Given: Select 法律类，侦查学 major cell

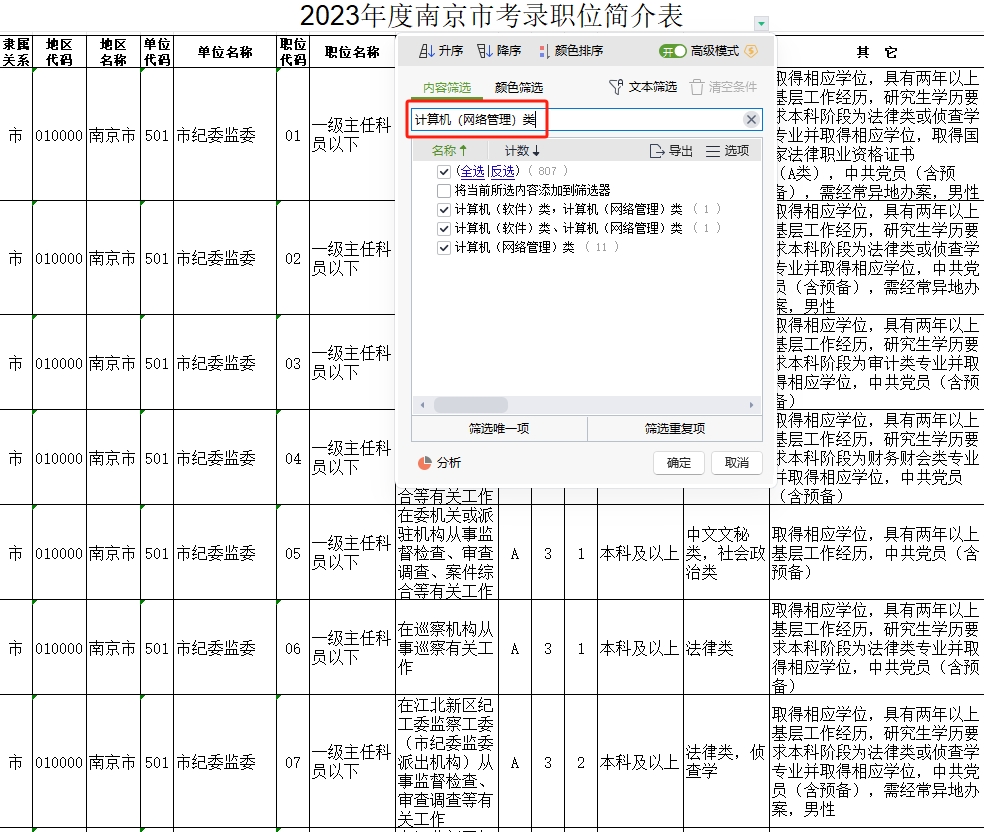Looking at the screenshot, I should tap(726, 762).
